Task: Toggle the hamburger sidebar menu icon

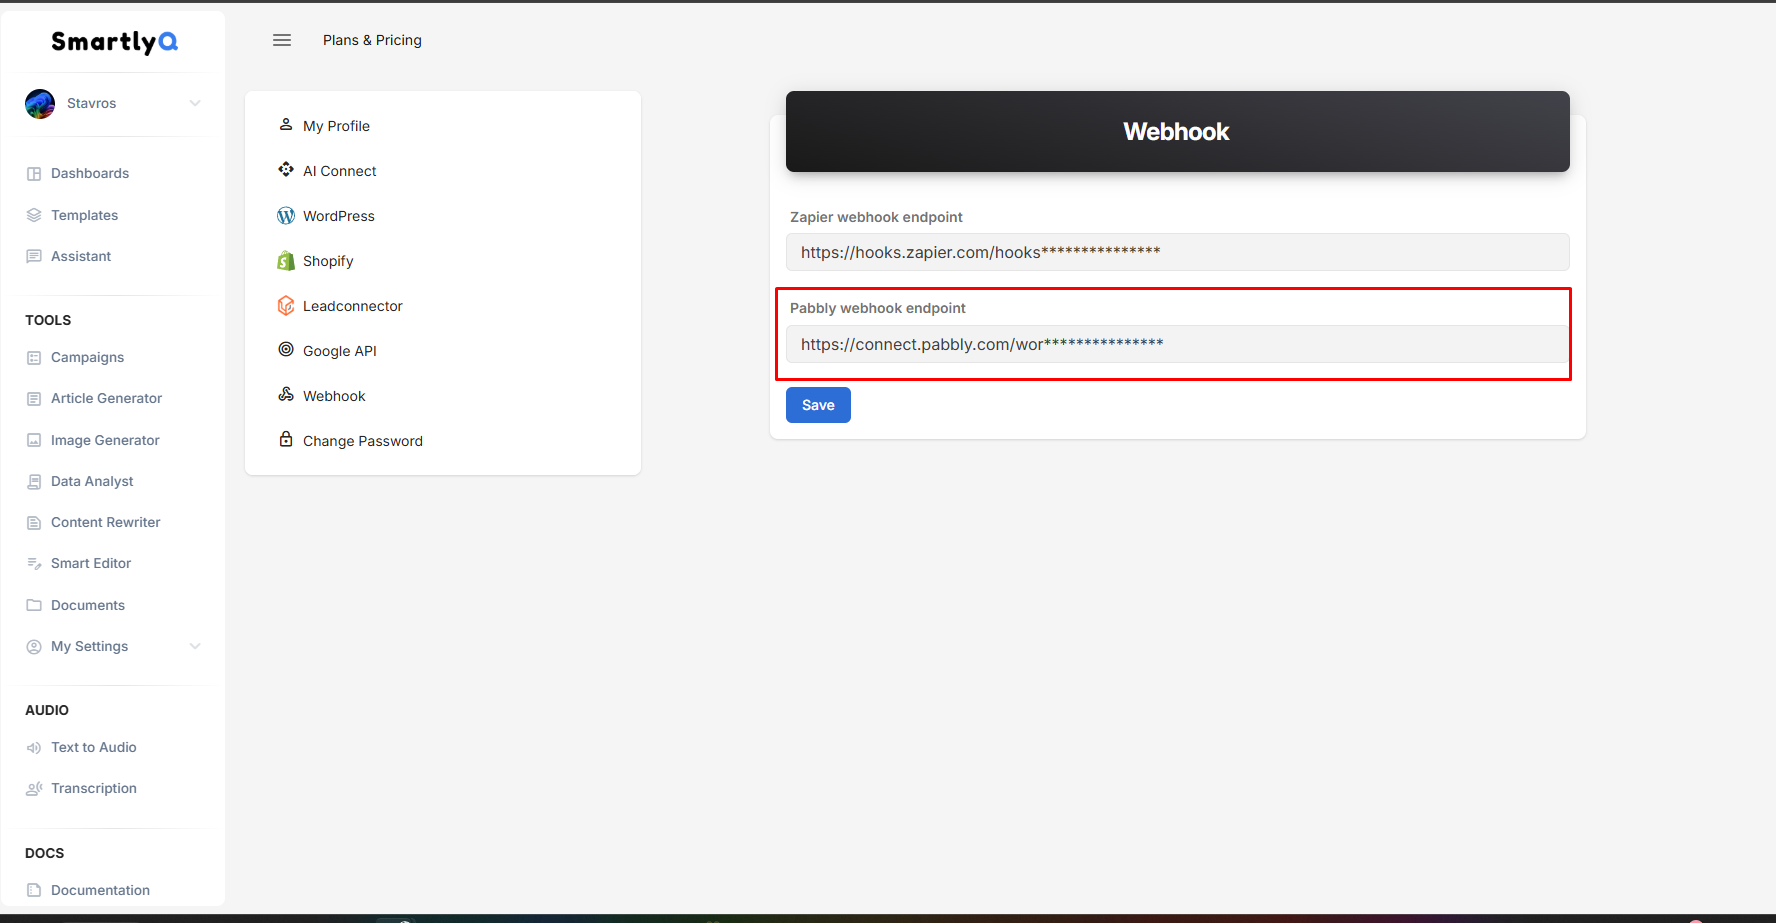Action: pos(282,40)
